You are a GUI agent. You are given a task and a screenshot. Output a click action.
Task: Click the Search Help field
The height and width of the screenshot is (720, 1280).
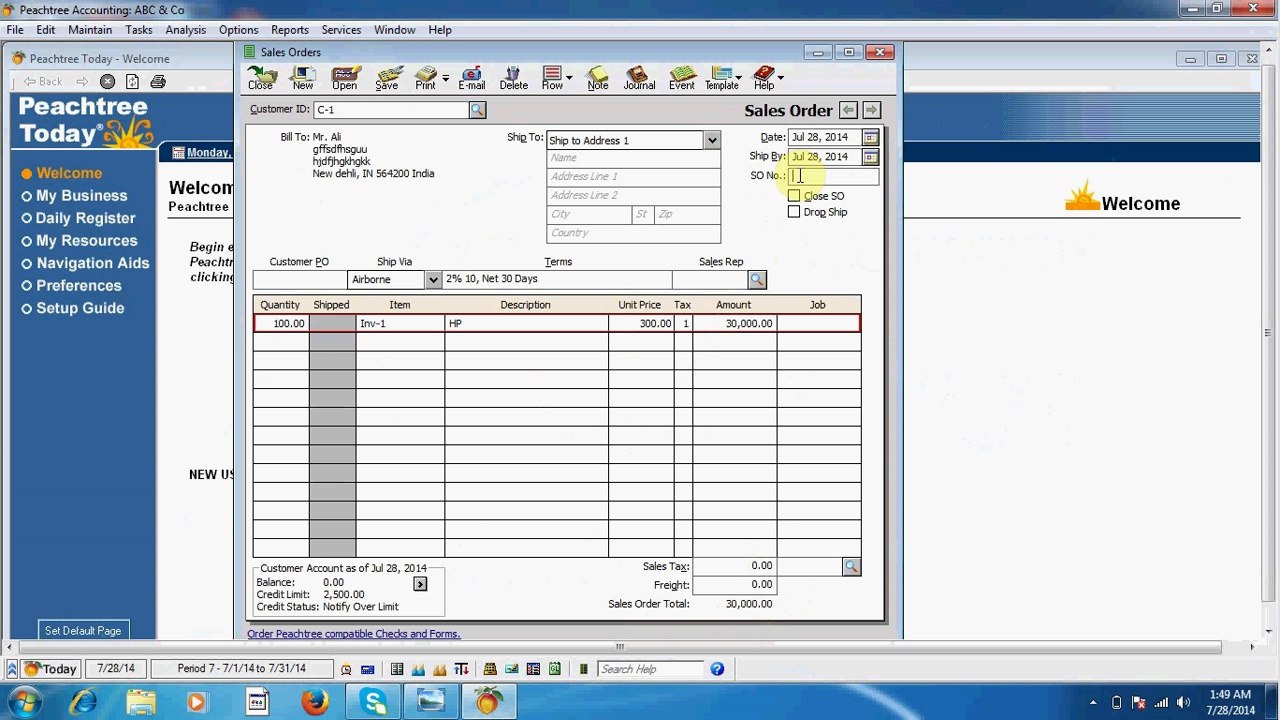click(x=651, y=669)
